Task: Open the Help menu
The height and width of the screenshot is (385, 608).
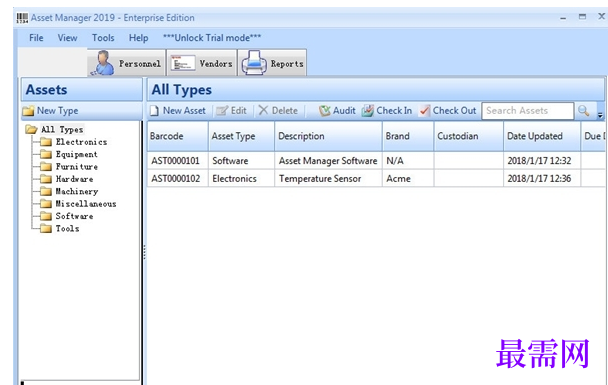Action: [x=138, y=38]
